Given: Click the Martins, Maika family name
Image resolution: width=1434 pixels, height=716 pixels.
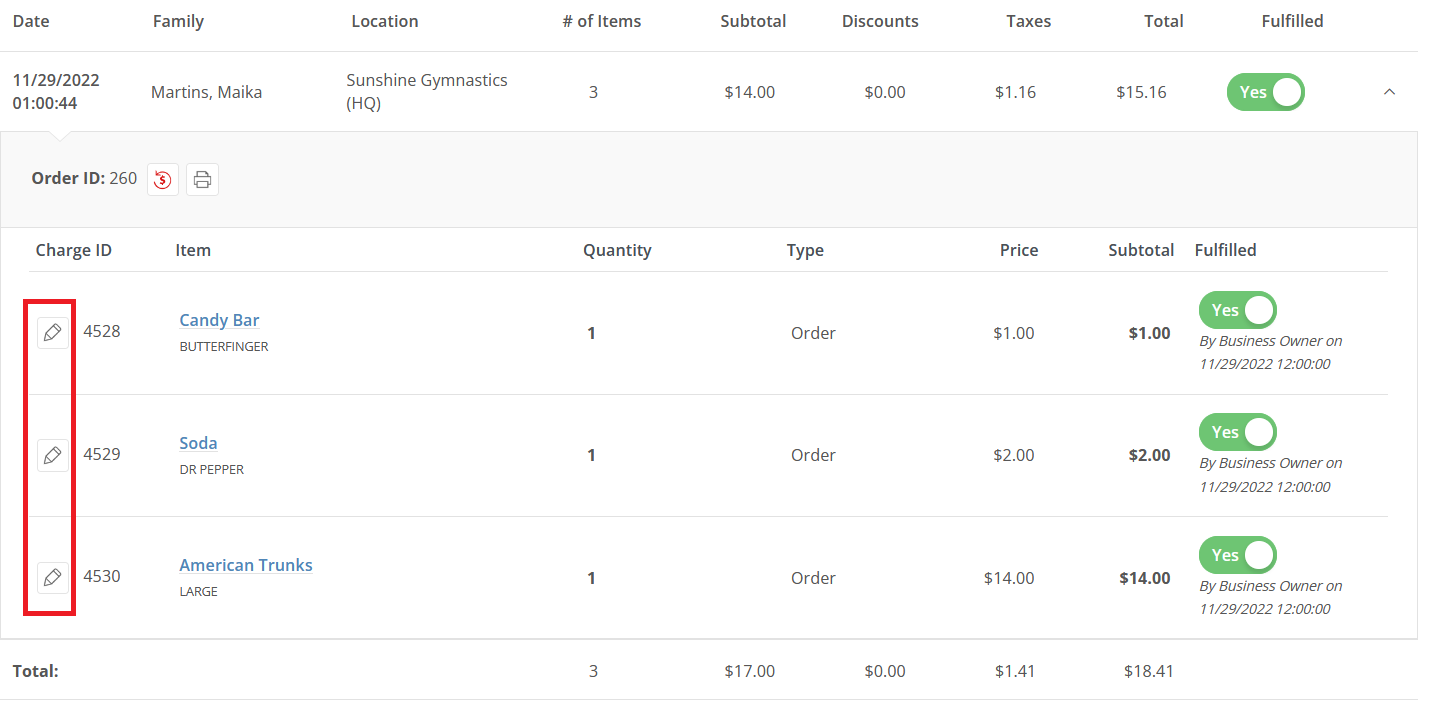Looking at the screenshot, I should pos(206,92).
